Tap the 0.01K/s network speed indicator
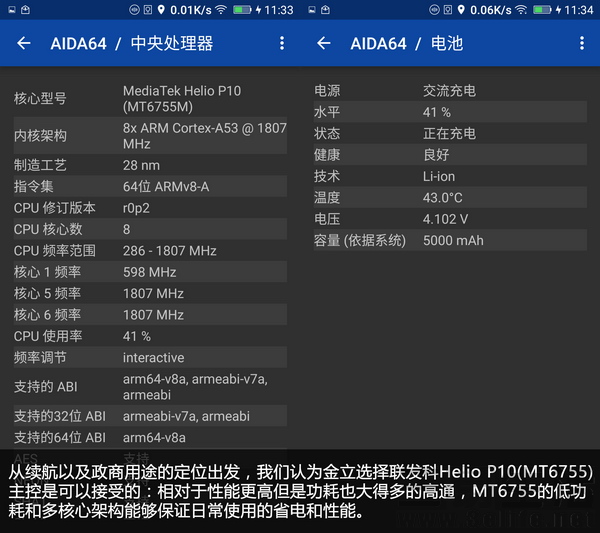This screenshot has width=600, height=533. pos(191,10)
